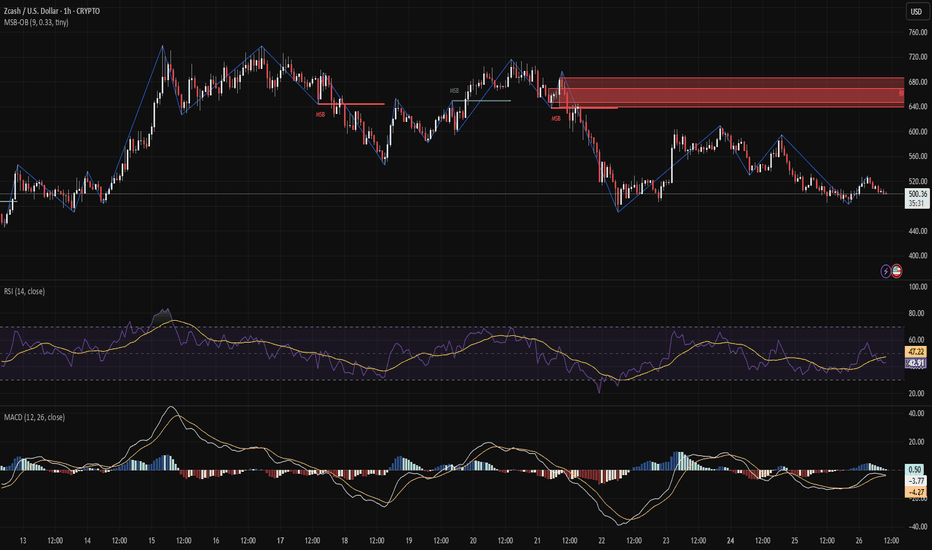Click the red MSB label near date 18
932x550 pixels.
(x=320, y=114)
